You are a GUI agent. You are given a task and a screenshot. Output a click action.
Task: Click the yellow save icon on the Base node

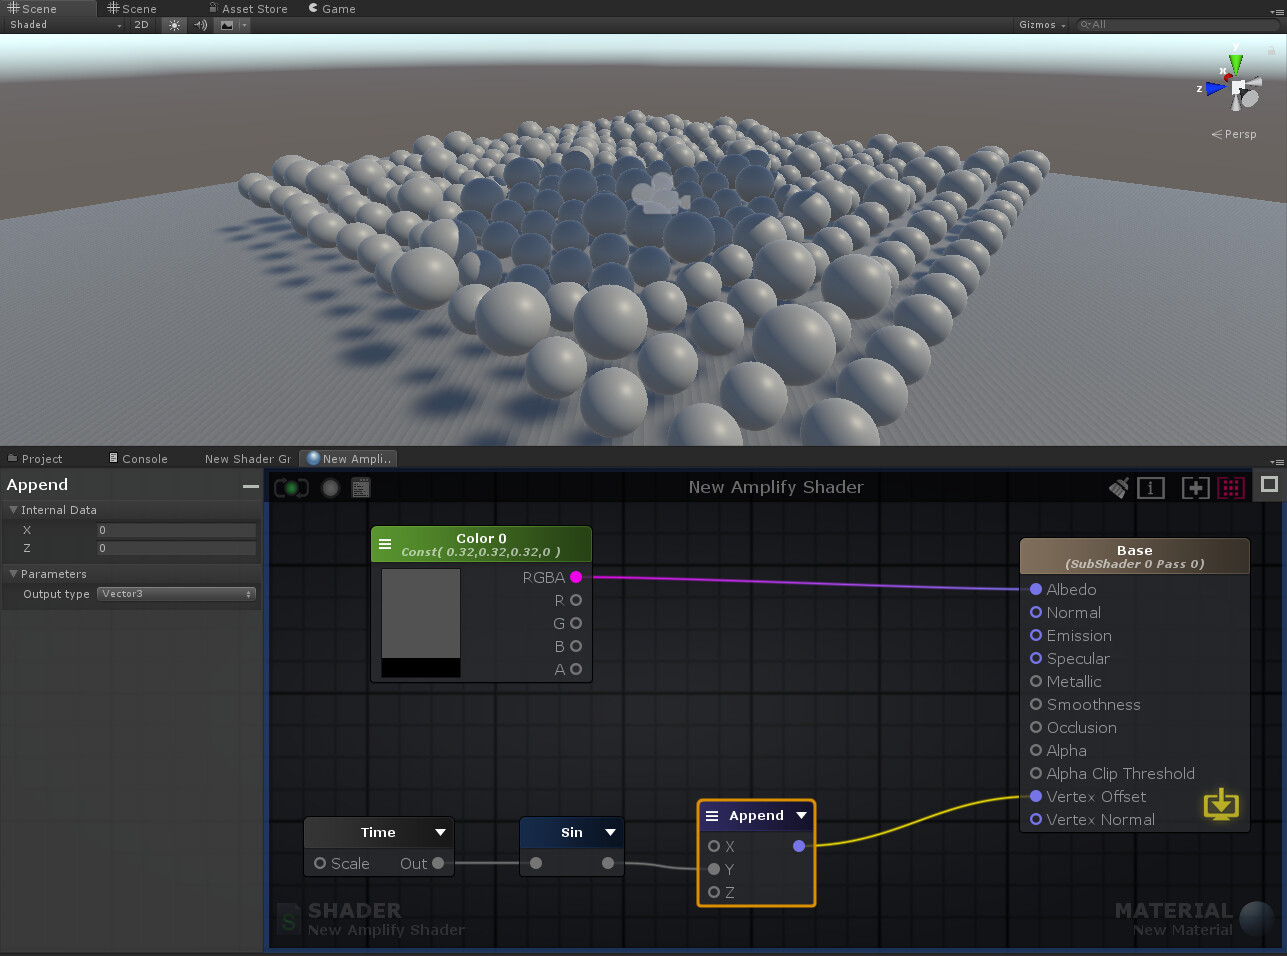coord(1220,803)
